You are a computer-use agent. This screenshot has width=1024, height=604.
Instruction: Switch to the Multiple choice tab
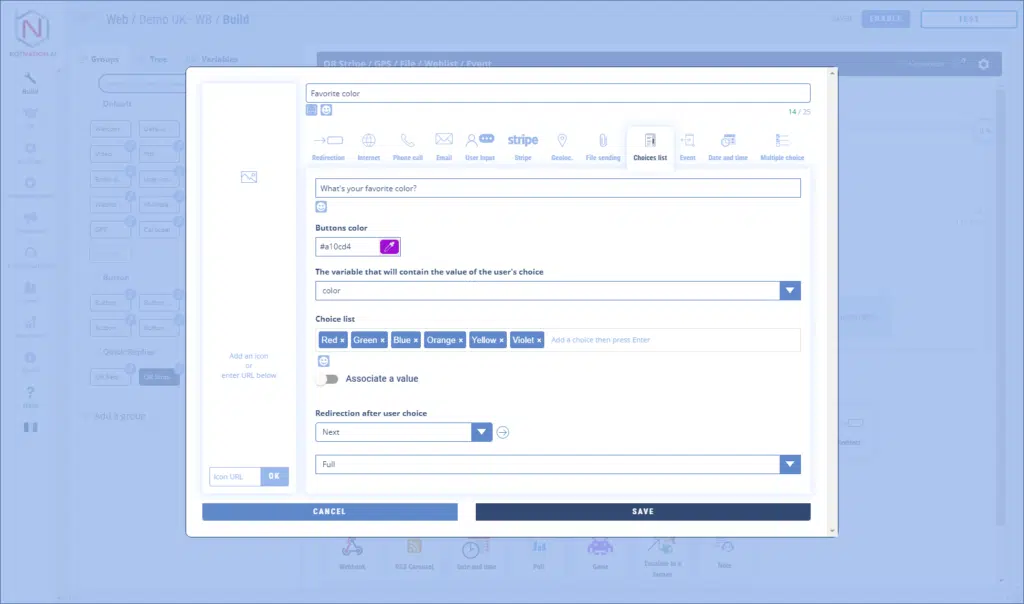pos(782,141)
